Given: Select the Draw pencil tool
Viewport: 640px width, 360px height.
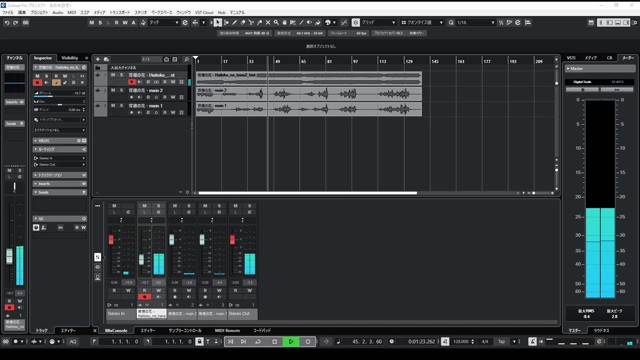Looking at the screenshot, I should point(235,23).
